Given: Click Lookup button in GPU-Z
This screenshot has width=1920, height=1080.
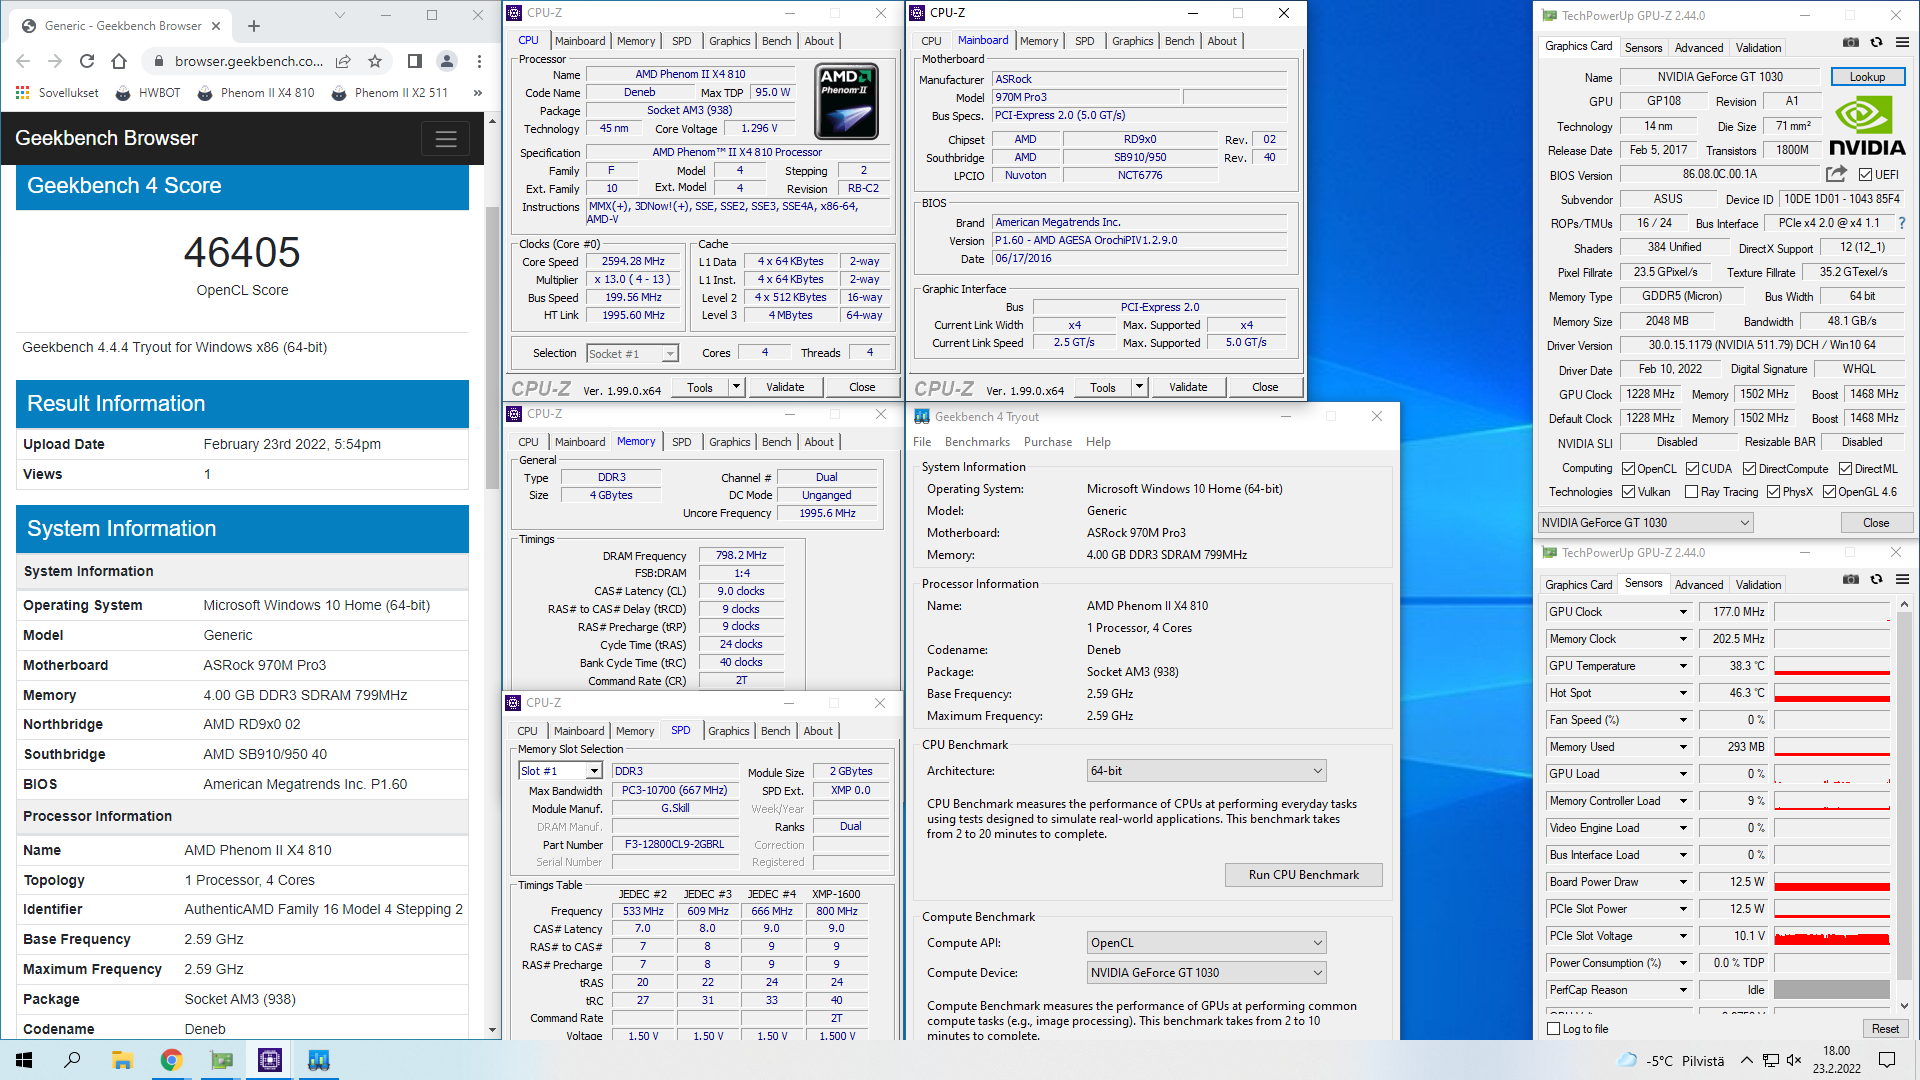Looking at the screenshot, I should [1867, 77].
